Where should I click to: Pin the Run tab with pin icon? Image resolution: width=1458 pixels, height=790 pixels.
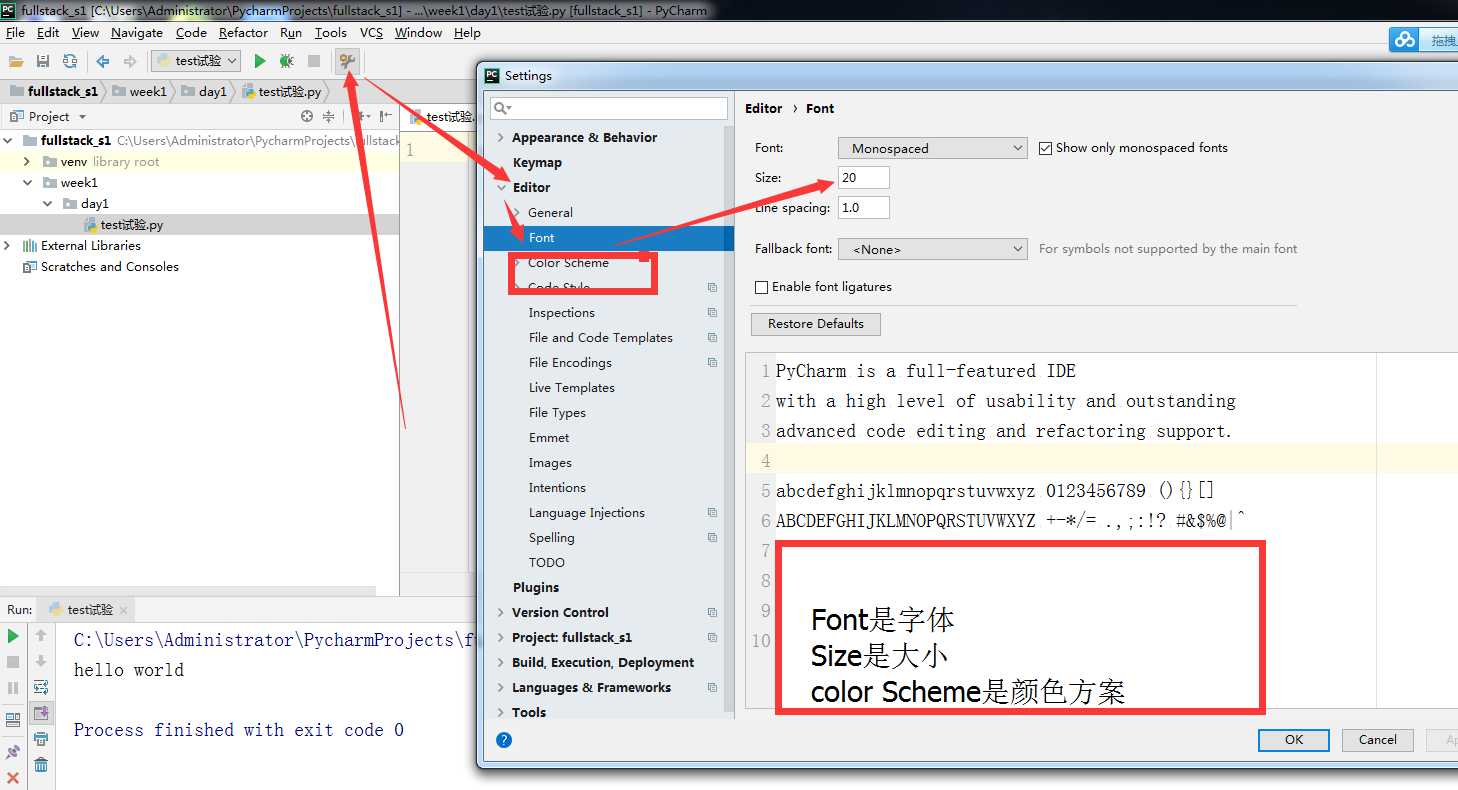[13, 751]
